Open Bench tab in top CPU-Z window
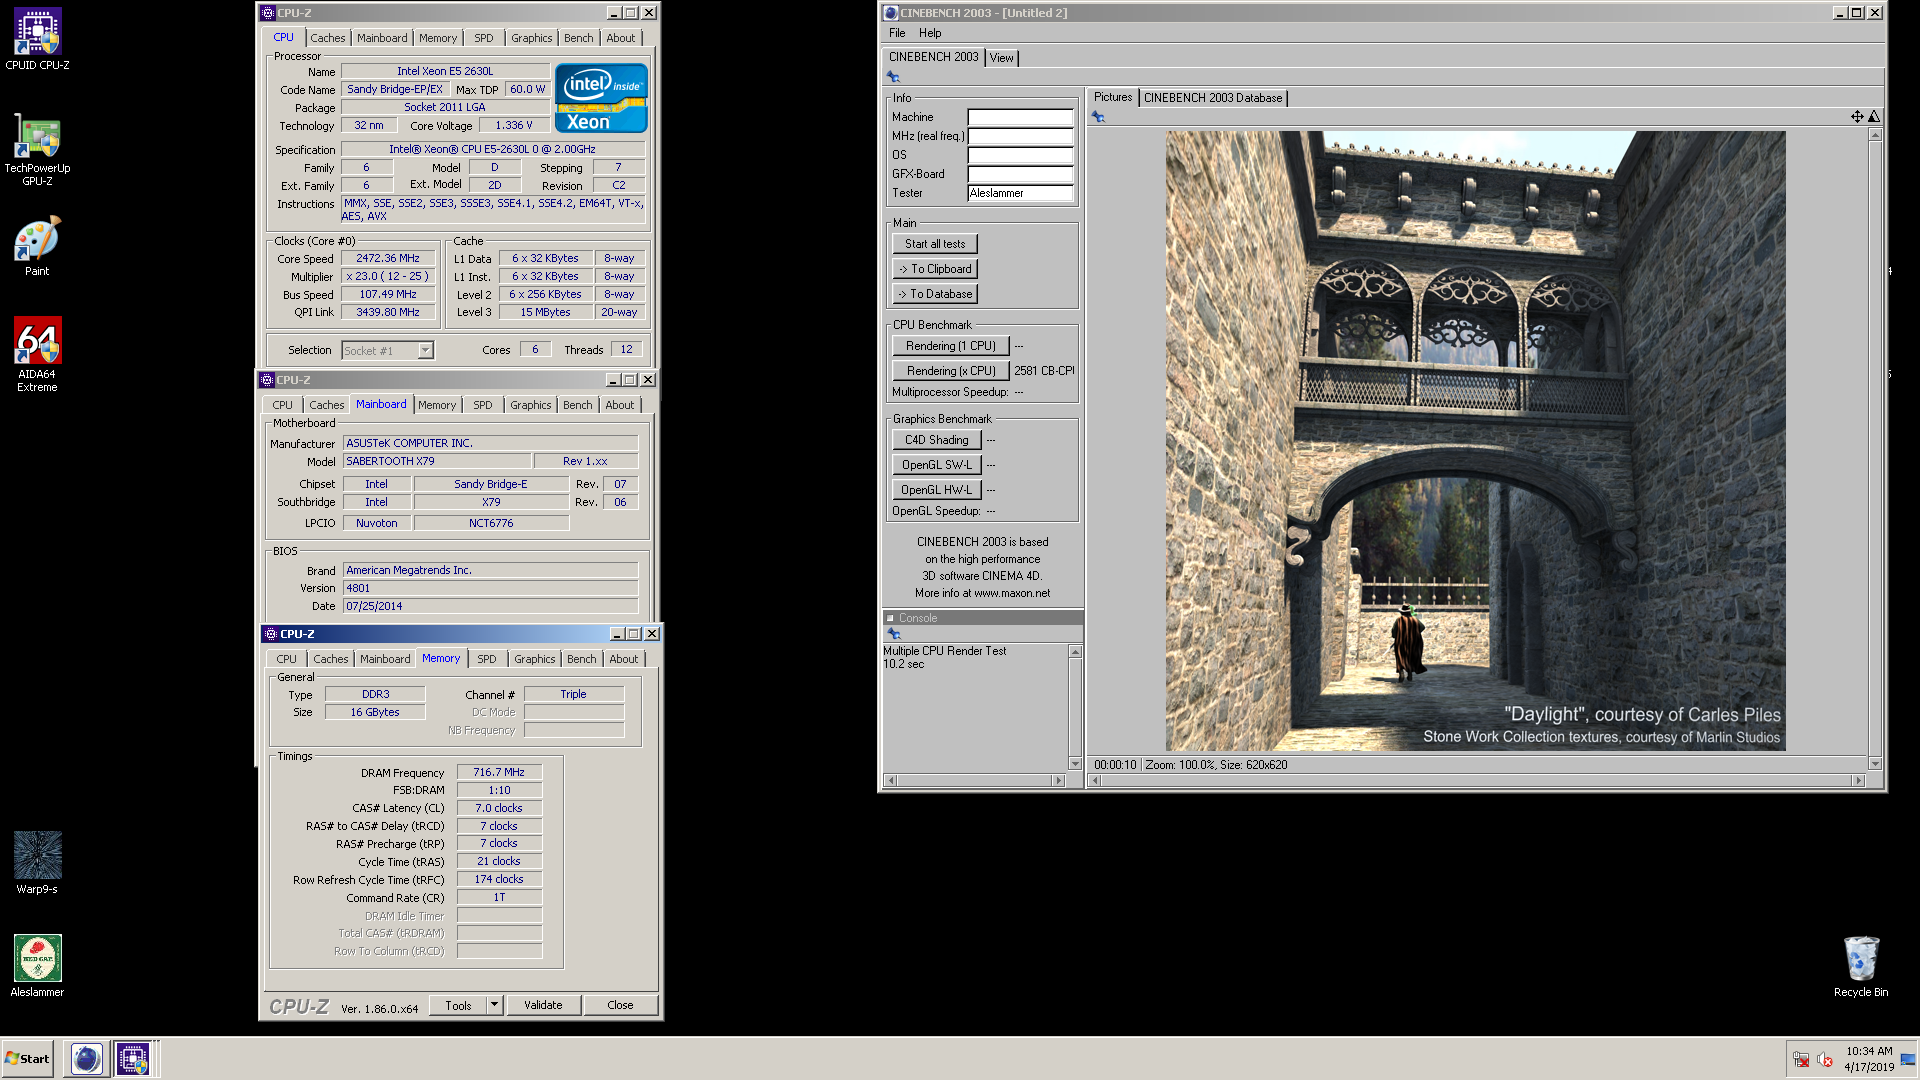Viewport: 1920px width, 1080px height. tap(578, 38)
